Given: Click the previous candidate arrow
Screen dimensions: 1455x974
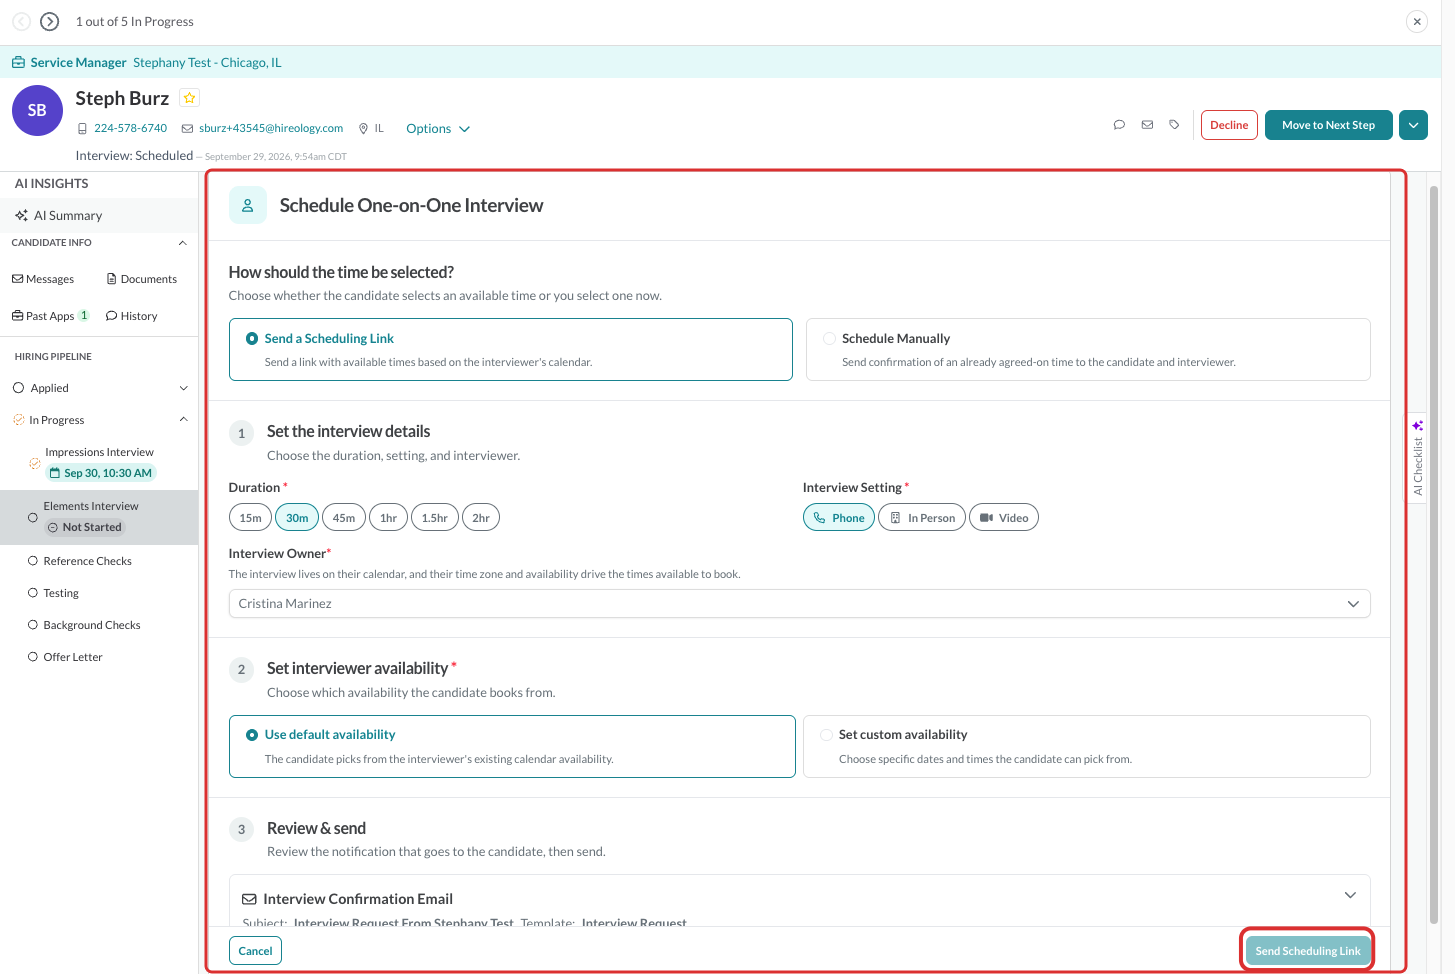Looking at the screenshot, I should pos(21,21).
